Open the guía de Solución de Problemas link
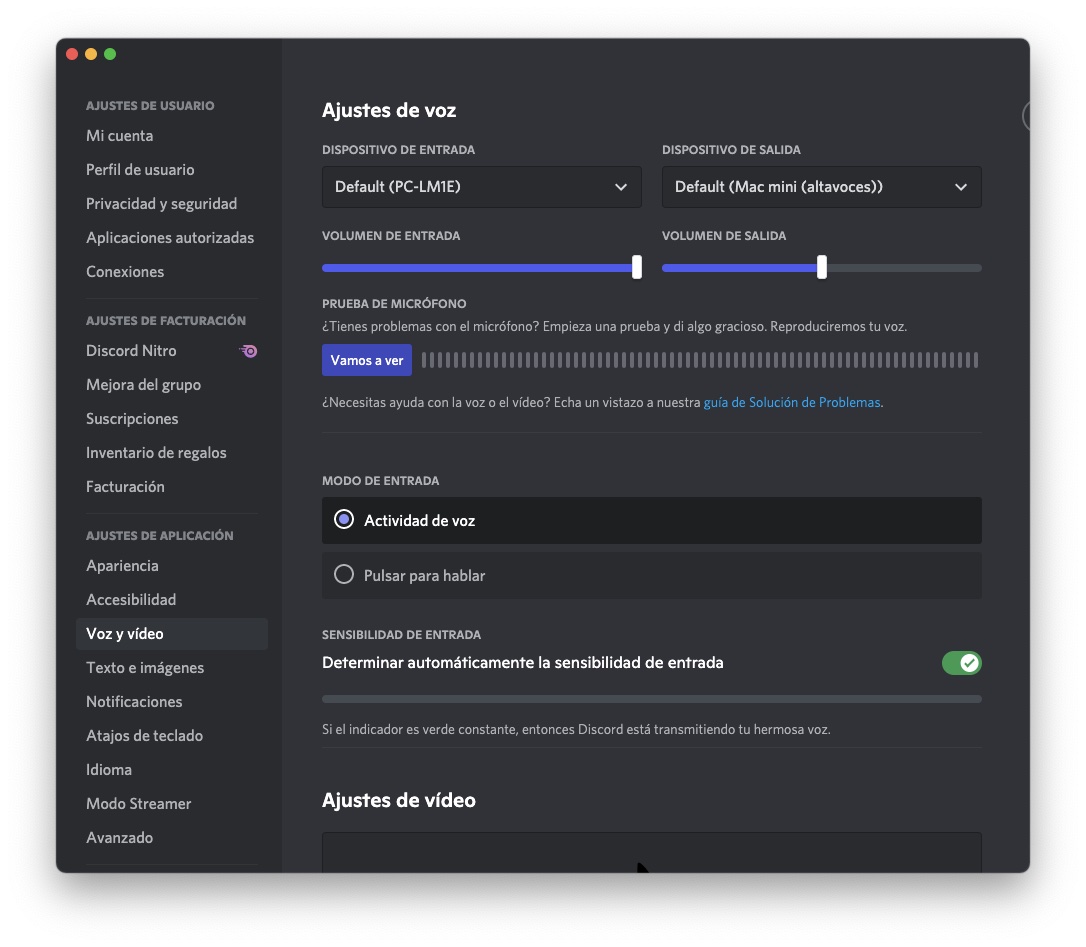The width and height of the screenshot is (1086, 947). click(x=792, y=403)
